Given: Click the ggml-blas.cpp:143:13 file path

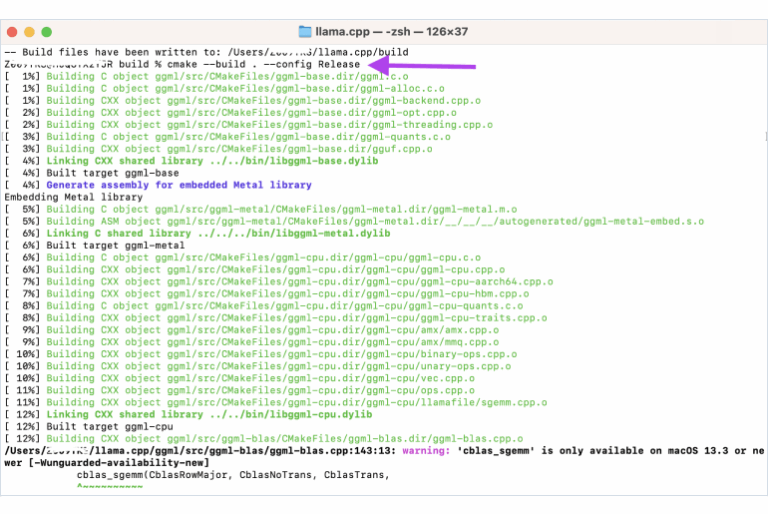Looking at the screenshot, I should (200, 451).
